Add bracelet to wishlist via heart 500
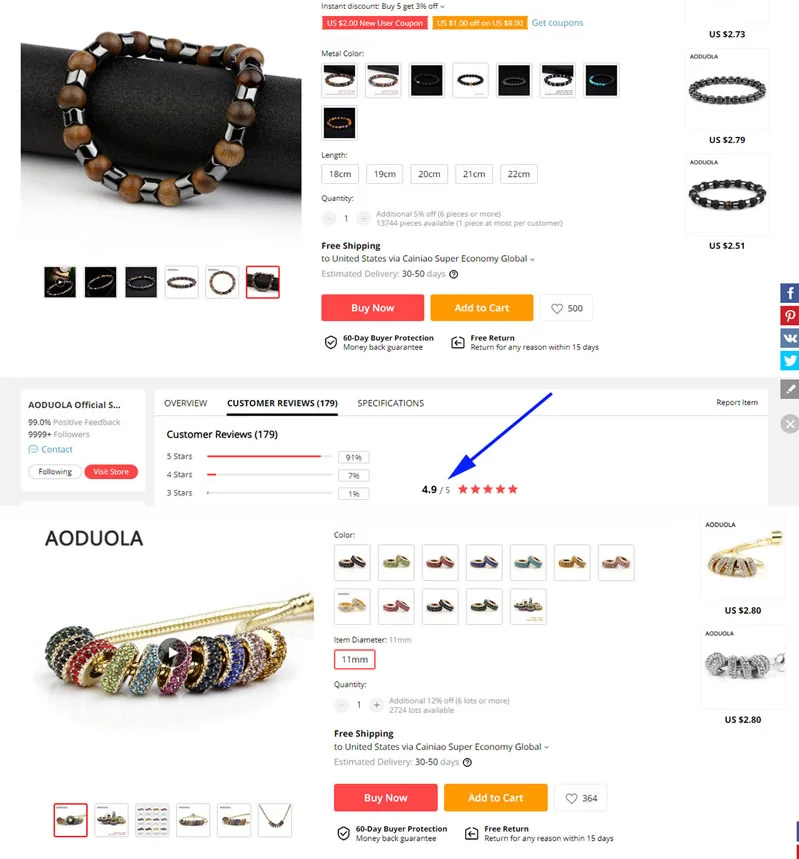 (x=566, y=308)
